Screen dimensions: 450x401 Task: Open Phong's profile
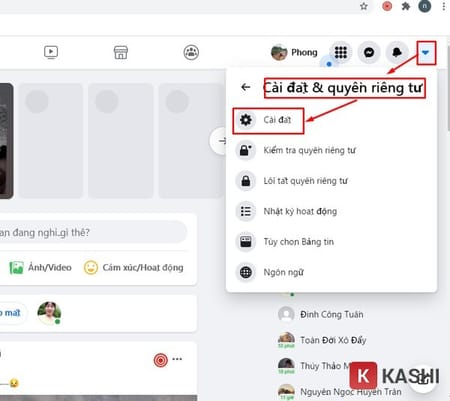tap(294, 52)
